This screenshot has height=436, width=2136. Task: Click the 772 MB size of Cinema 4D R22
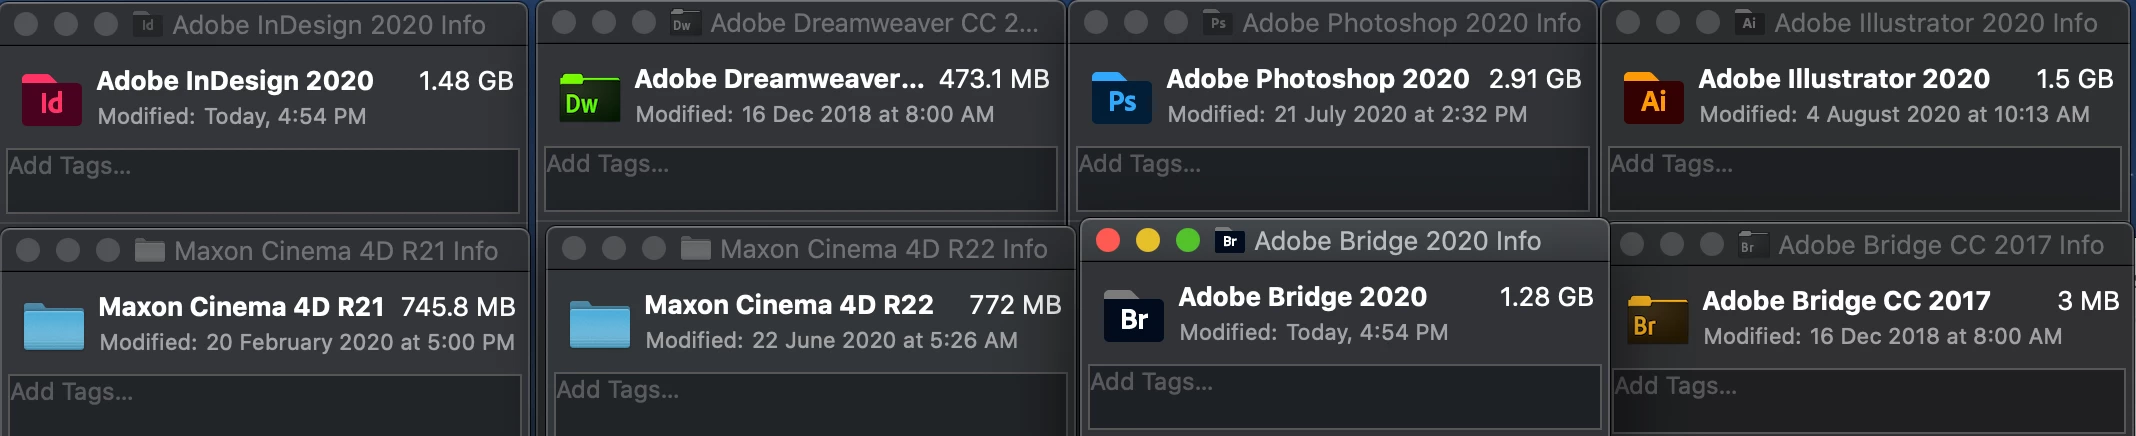(x=1015, y=305)
